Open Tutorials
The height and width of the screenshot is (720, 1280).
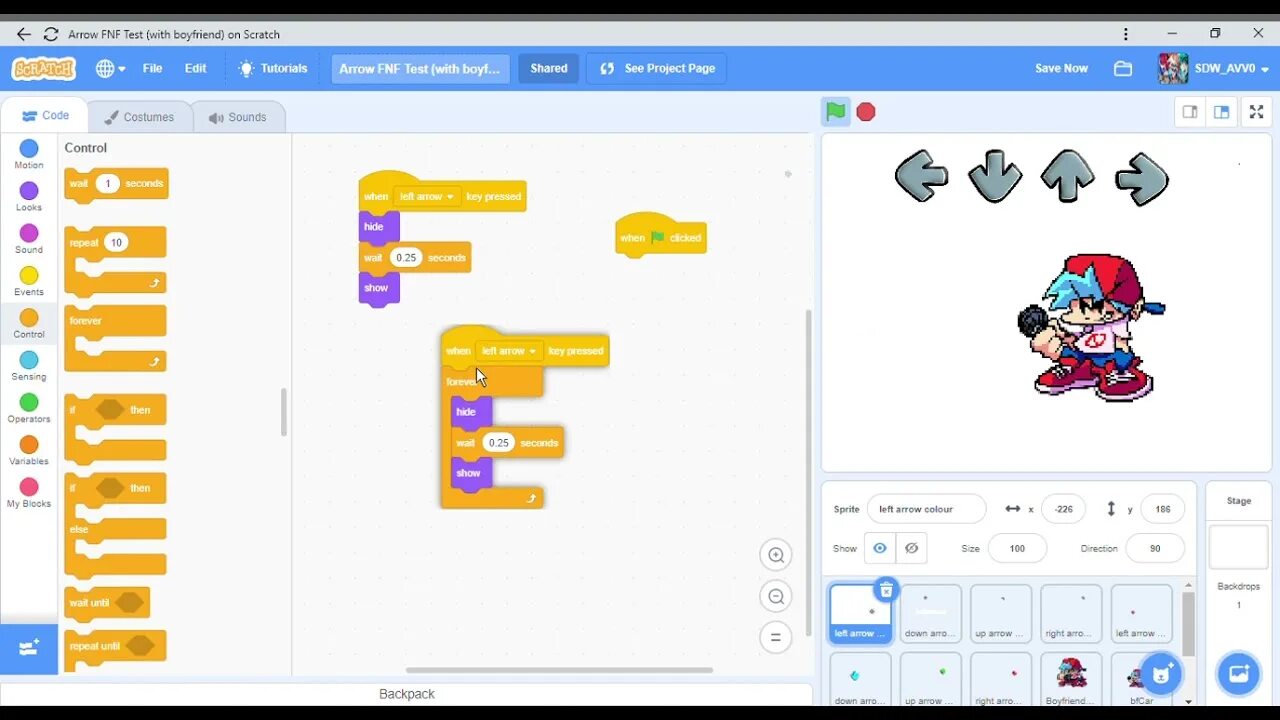[273, 68]
